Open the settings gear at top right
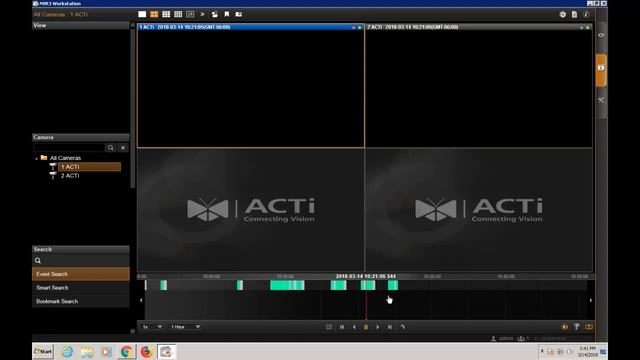640x360 pixels. coord(563,14)
